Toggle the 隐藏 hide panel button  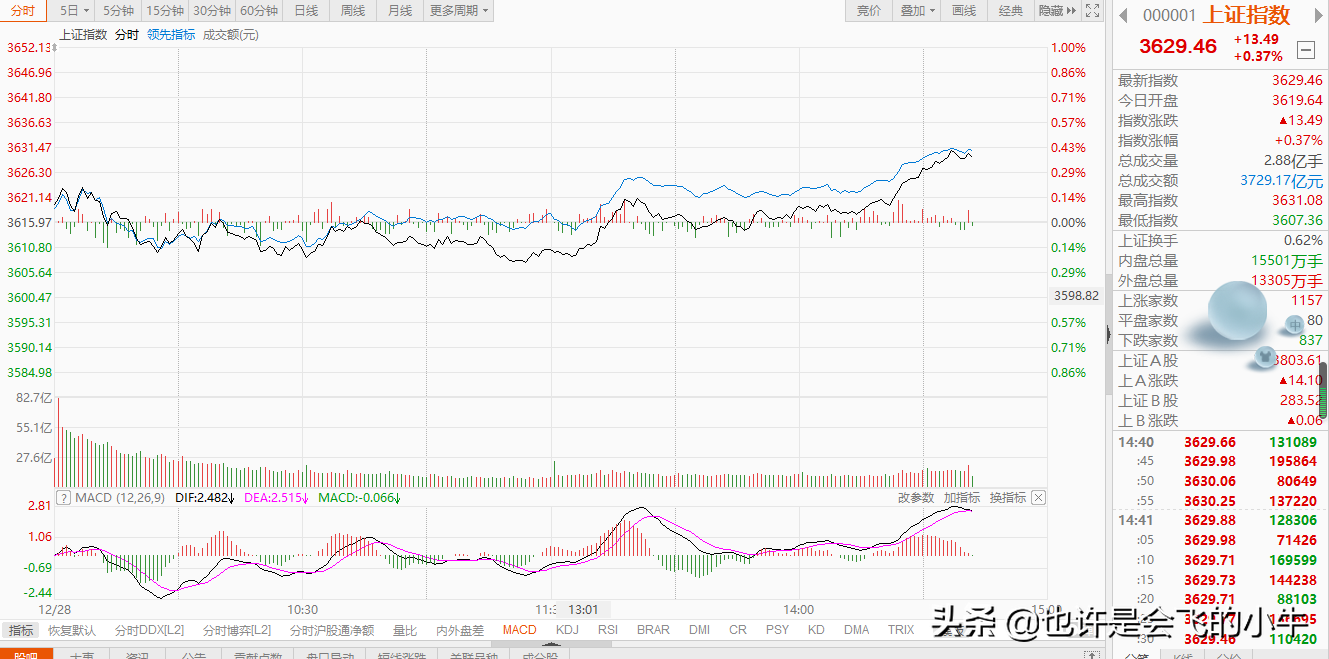[x=1056, y=11]
